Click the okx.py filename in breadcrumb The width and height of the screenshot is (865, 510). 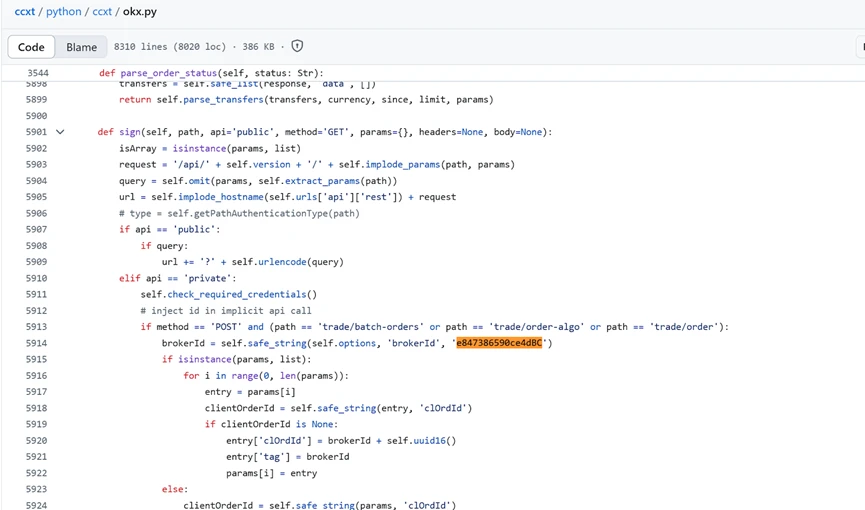point(140,12)
